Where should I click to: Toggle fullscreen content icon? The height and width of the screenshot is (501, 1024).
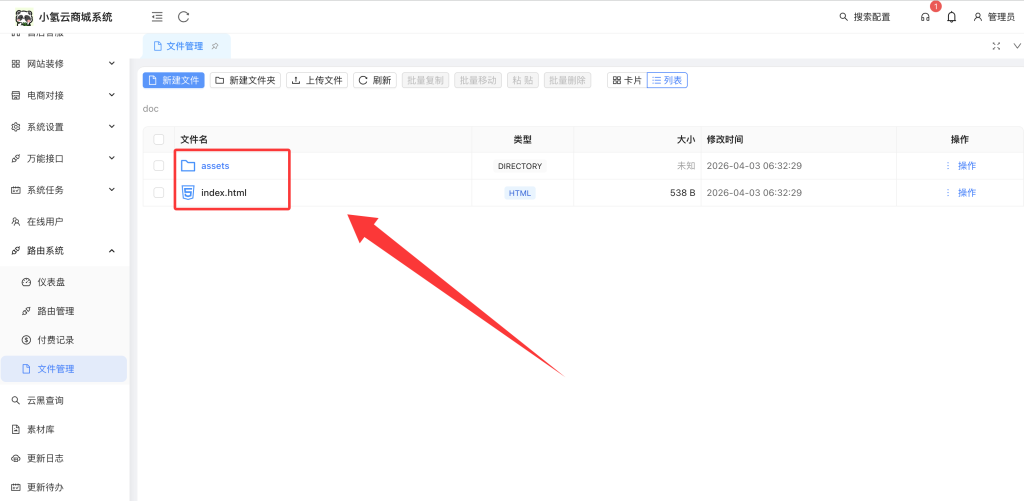tap(996, 46)
